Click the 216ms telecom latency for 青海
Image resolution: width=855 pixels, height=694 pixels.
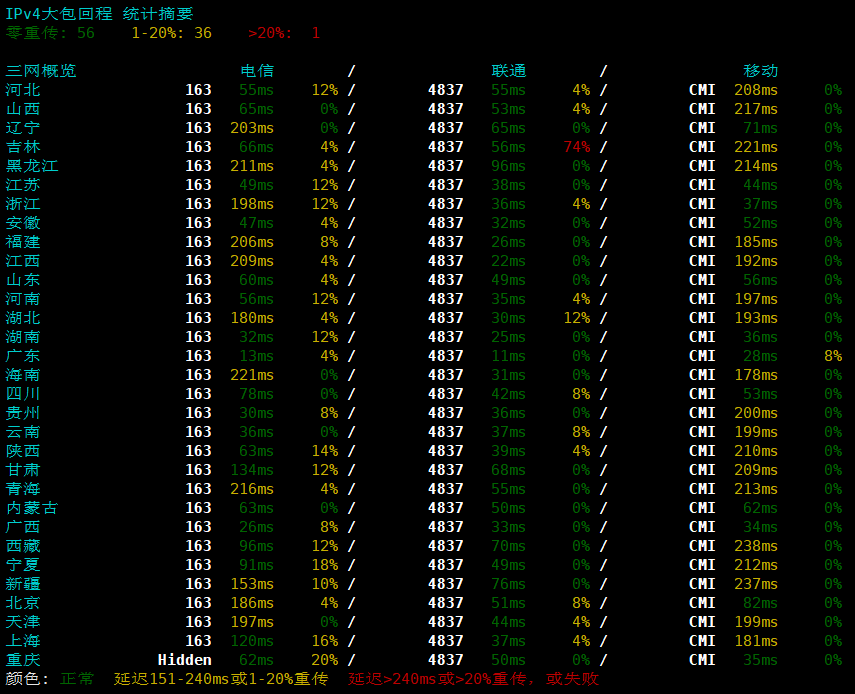pos(252,489)
